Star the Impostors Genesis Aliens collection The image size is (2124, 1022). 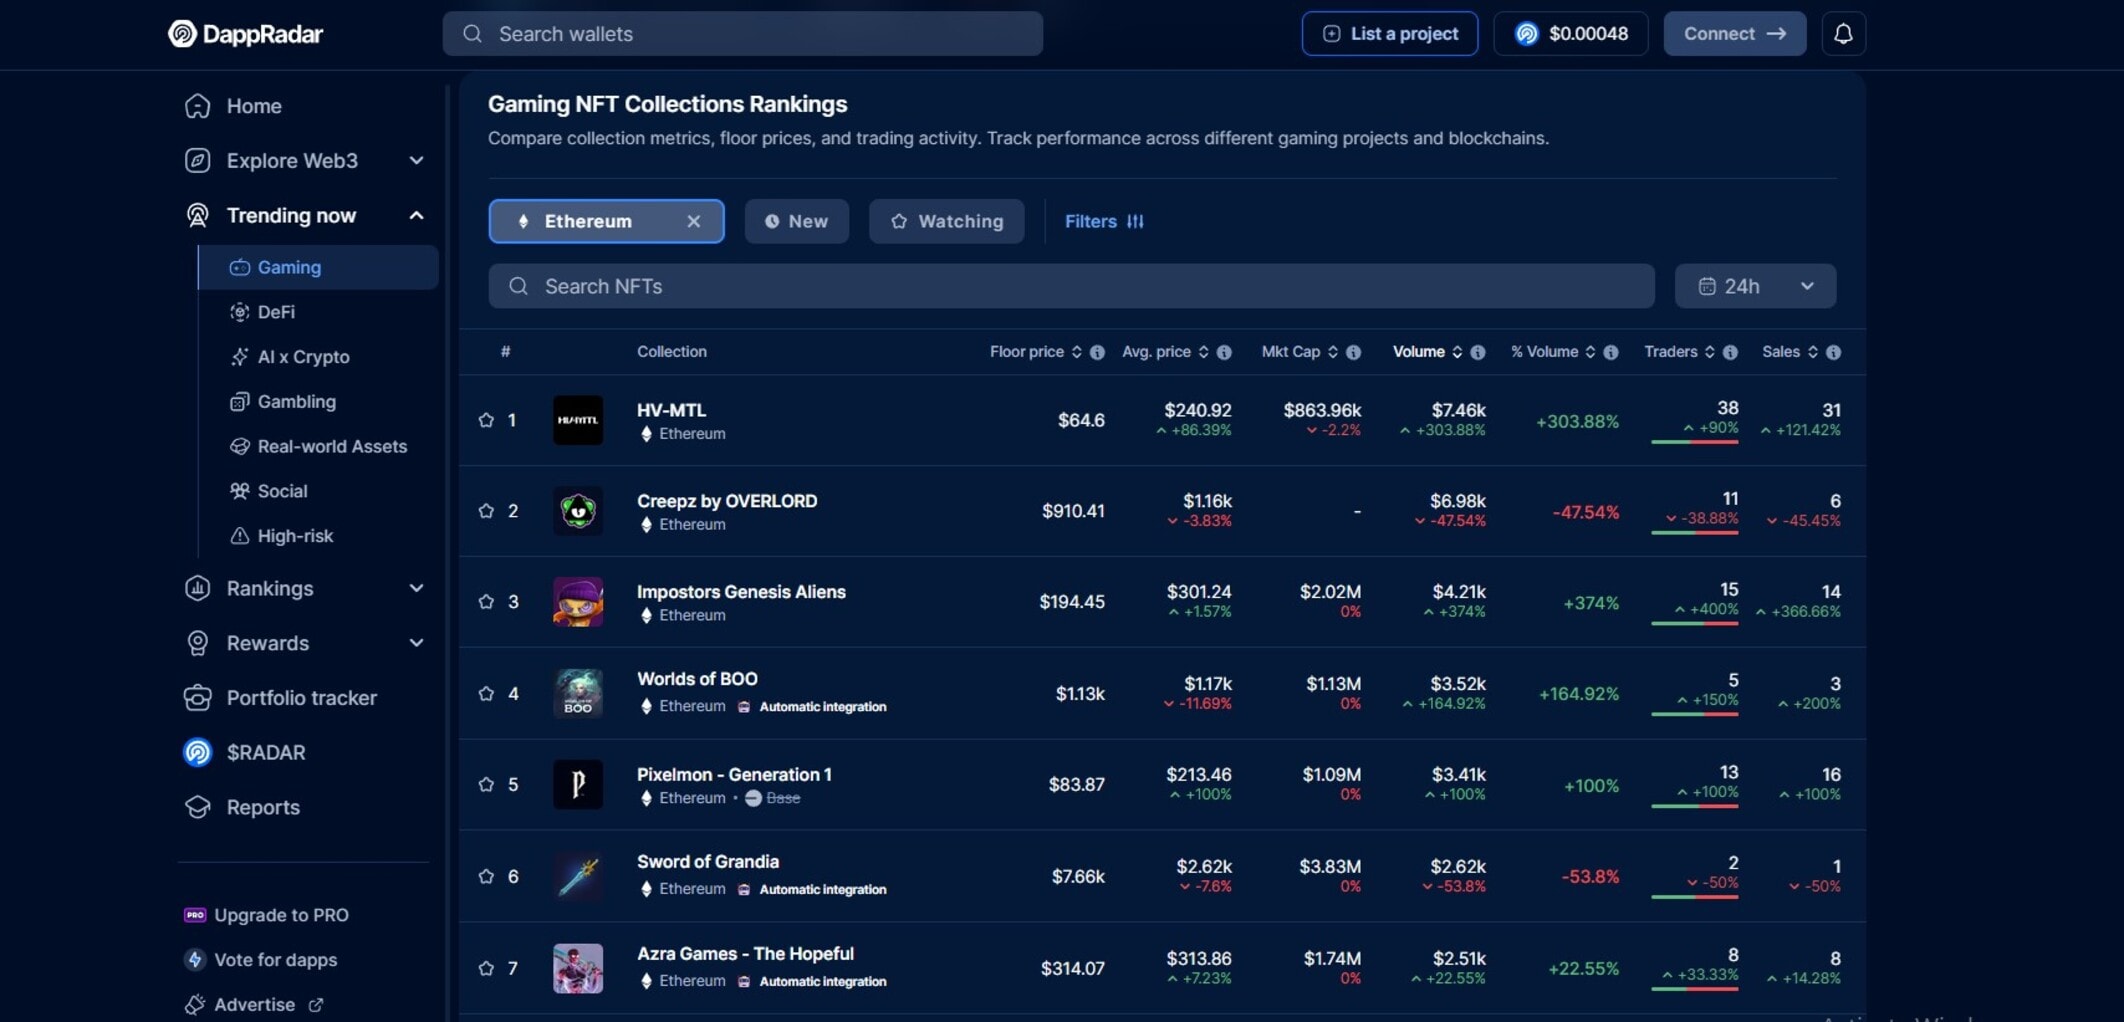486,602
